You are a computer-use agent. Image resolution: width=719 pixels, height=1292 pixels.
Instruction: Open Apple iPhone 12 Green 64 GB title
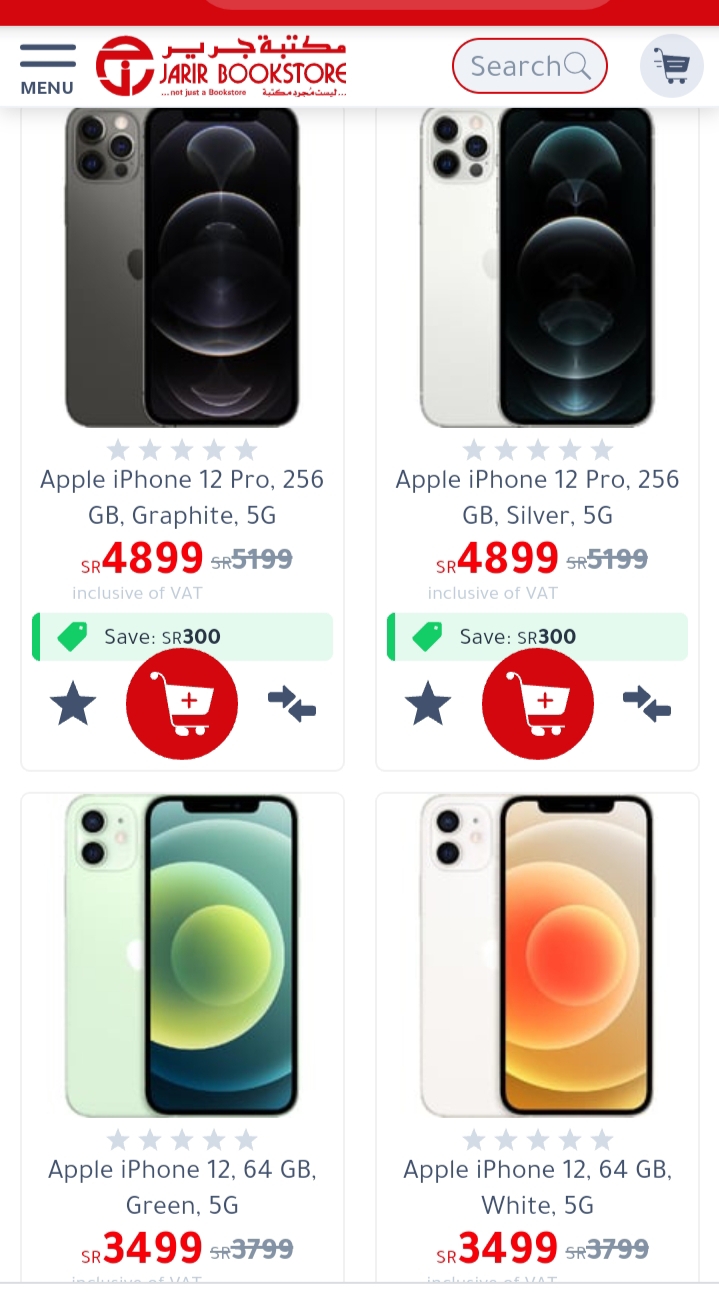(x=182, y=1187)
